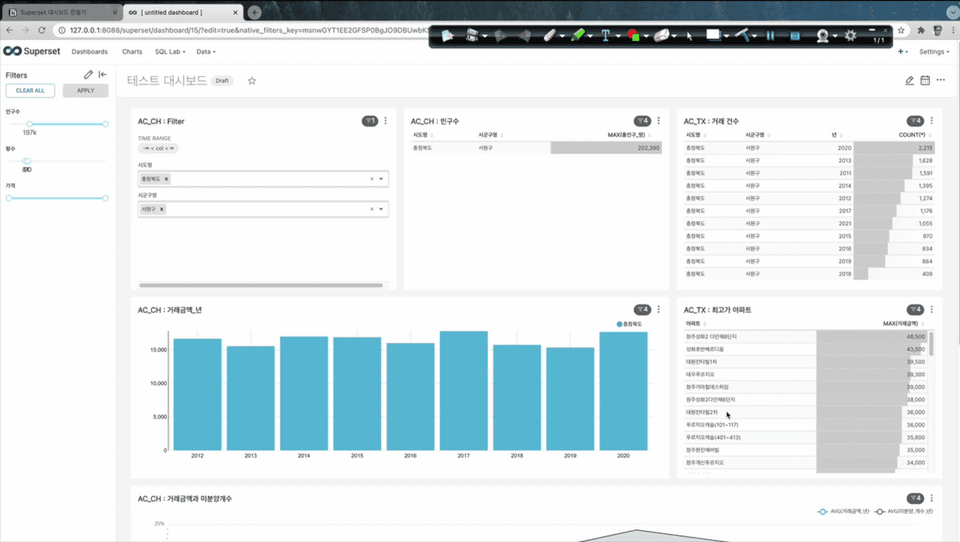Image resolution: width=960 pixels, height=542 pixels.
Task: Open the Dashboards menu item
Action: tap(89, 52)
